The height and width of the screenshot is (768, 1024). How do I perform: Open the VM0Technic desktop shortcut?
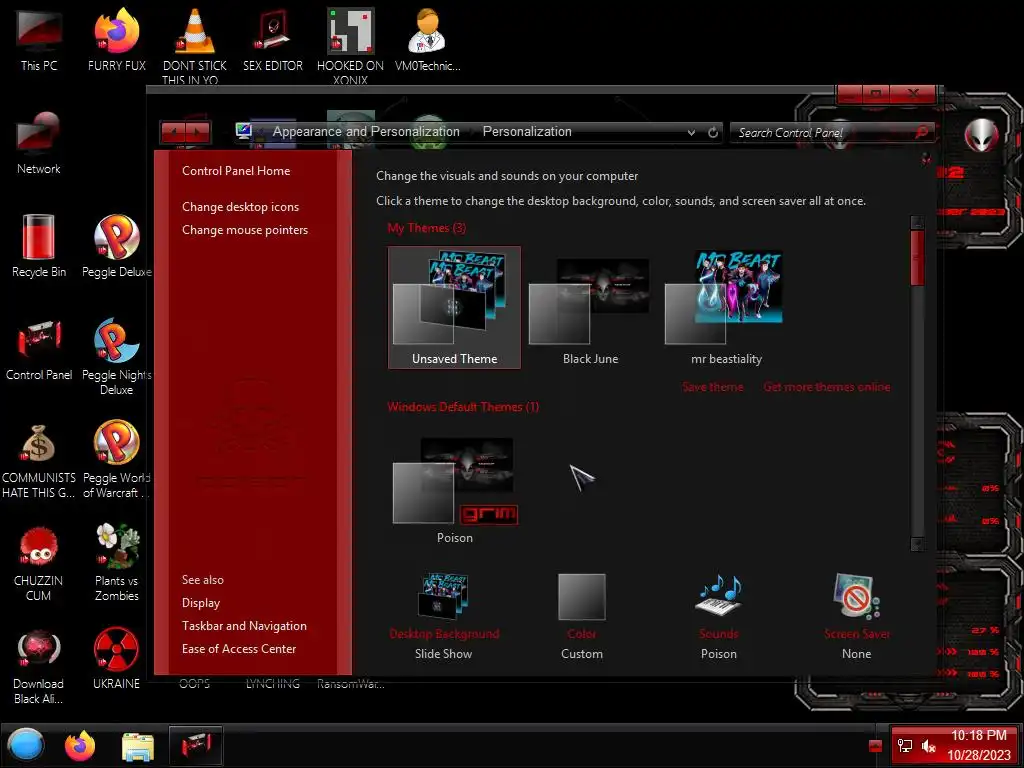428,40
